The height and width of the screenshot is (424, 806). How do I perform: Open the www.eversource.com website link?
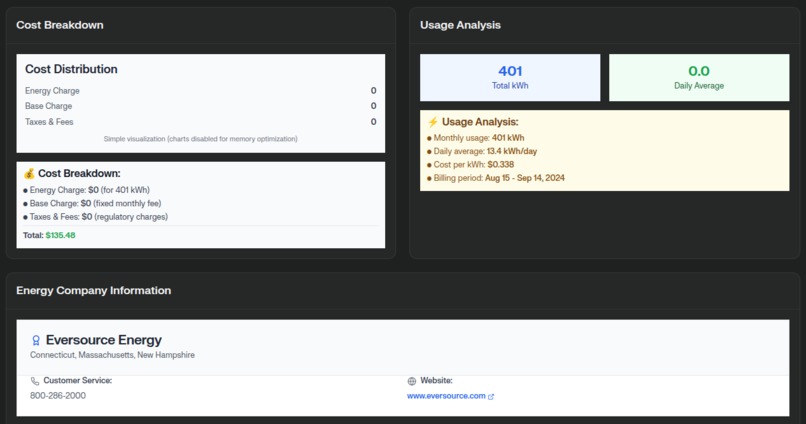(446, 396)
